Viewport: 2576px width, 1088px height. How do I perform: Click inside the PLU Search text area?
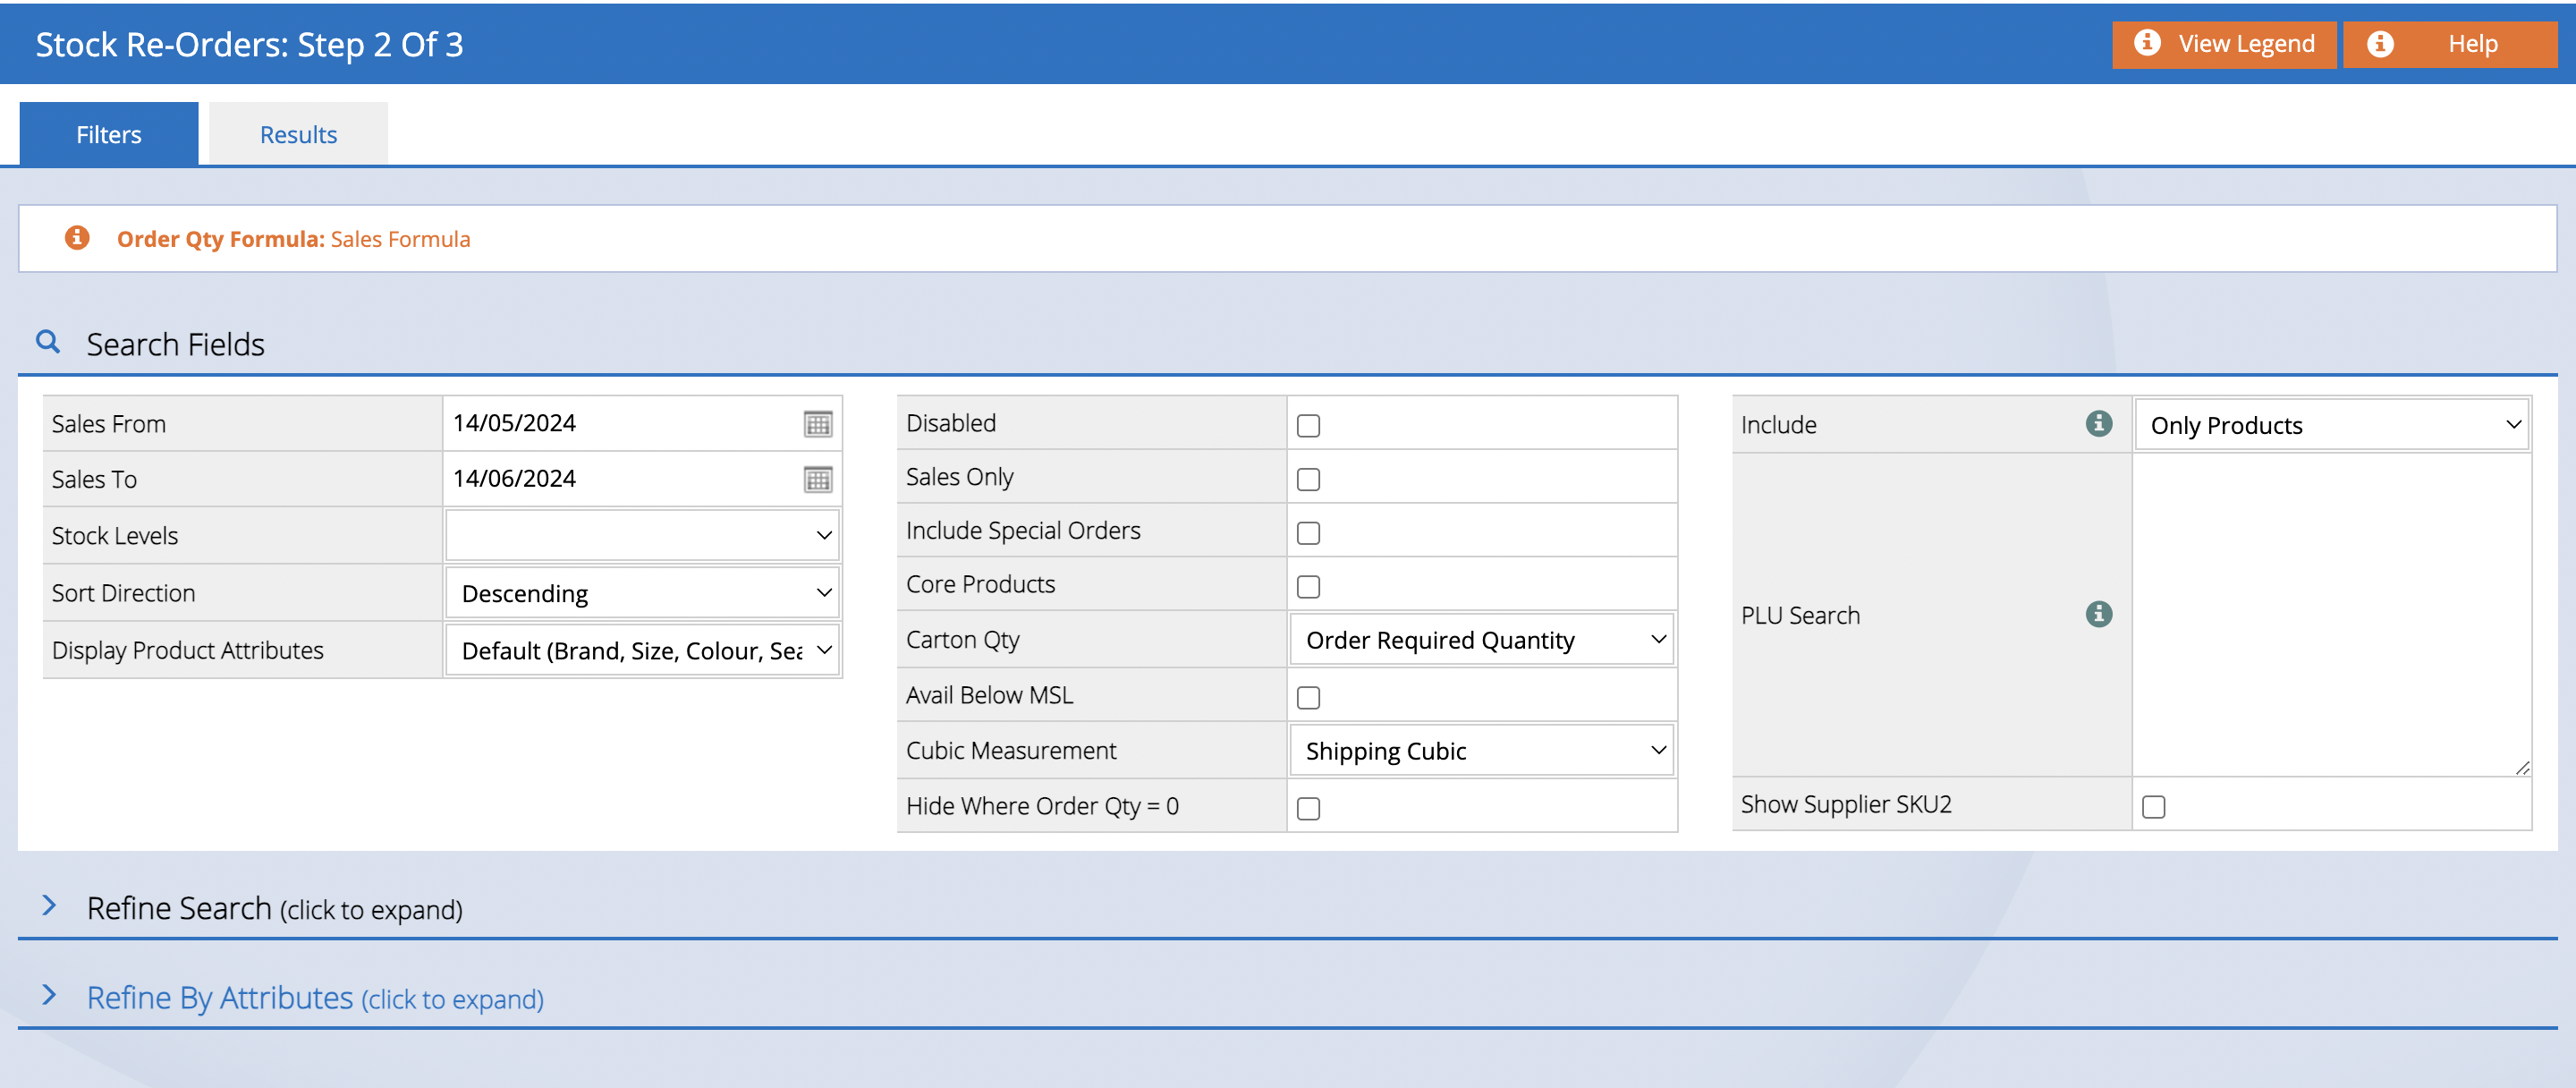2331,615
